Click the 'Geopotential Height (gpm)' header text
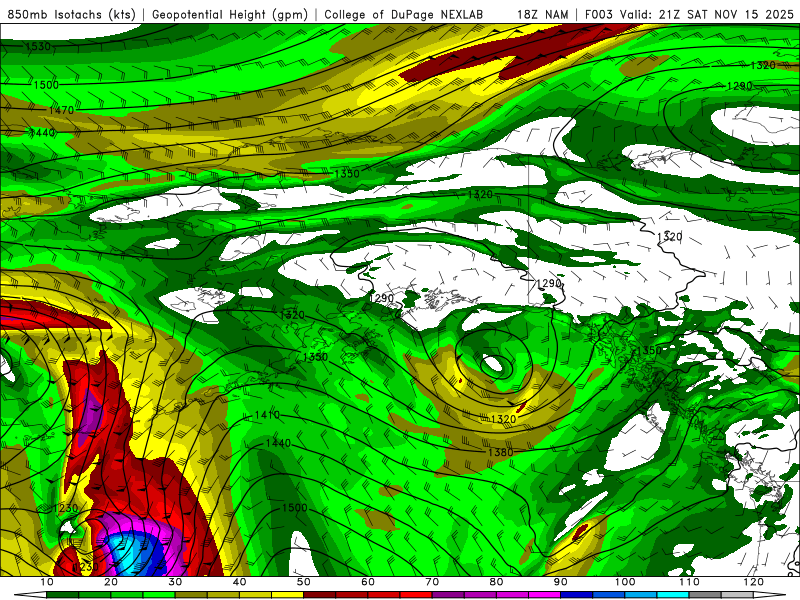The height and width of the screenshot is (600, 800). pyautogui.click(x=230, y=15)
